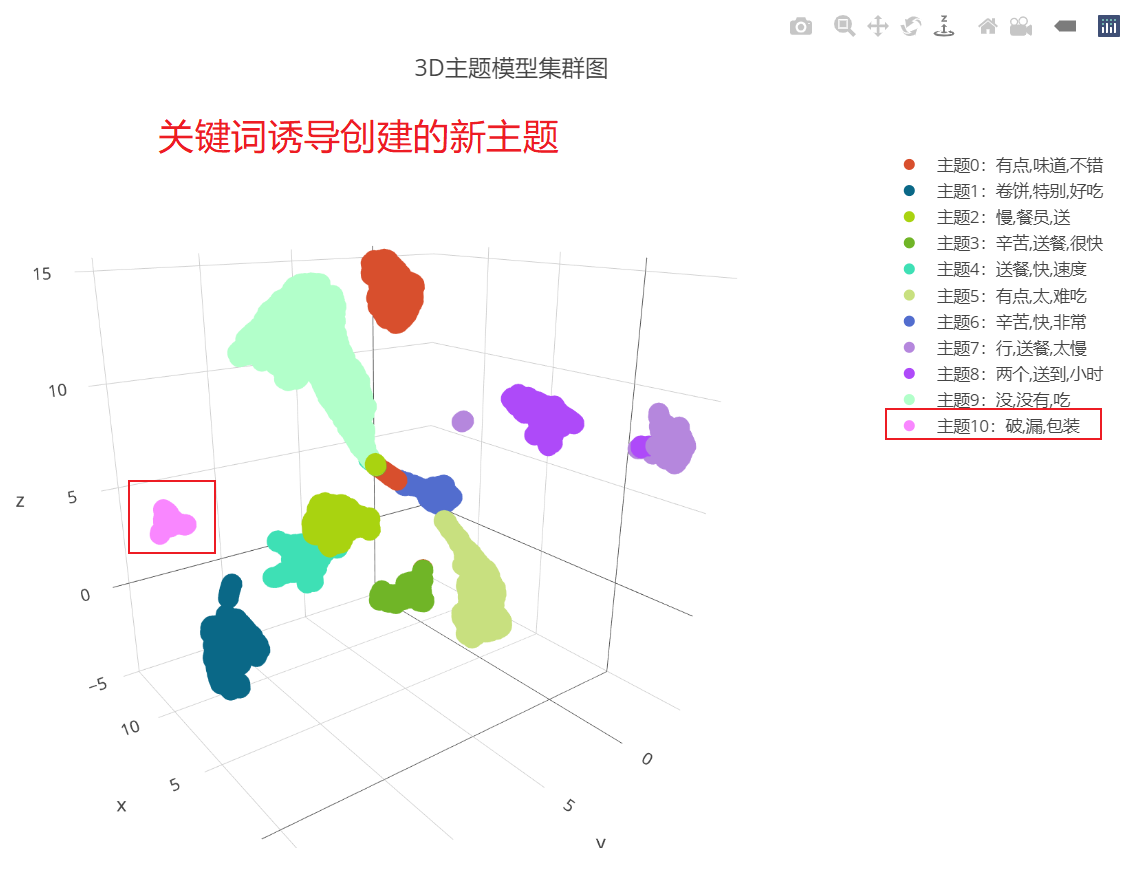The height and width of the screenshot is (877, 1126).
Task: Reset camera to last save (video camera icon)
Action: 1020,27
